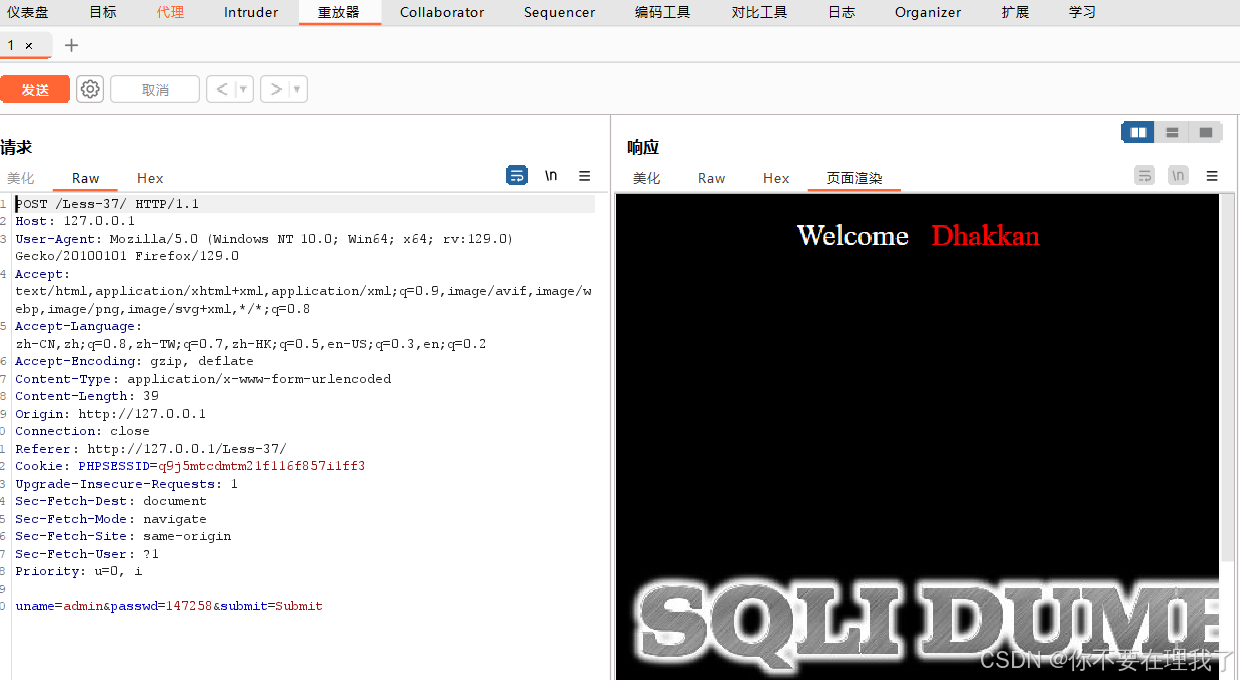Click the 取消 cancel button
Viewport: 1240px width, 680px height.
coord(155,89)
